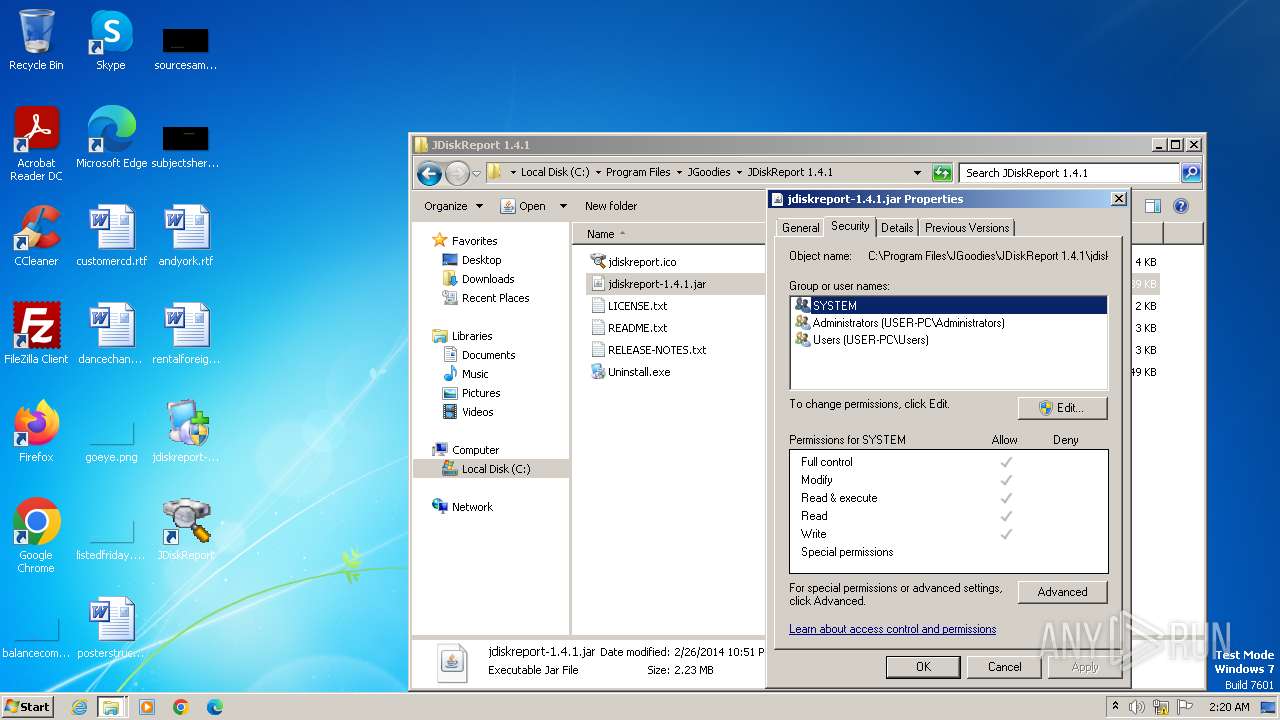Image resolution: width=1280 pixels, height=720 pixels.
Task: Switch to the Security tab
Action: tap(850, 227)
